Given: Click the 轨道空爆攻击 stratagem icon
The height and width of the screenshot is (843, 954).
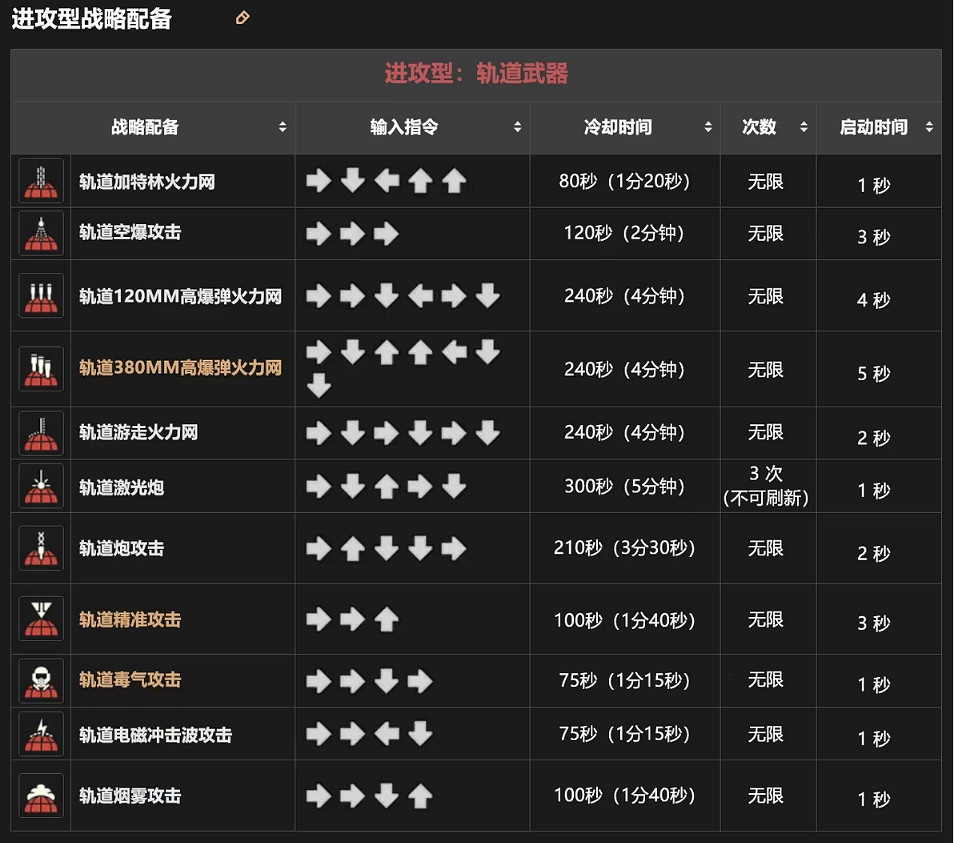Looking at the screenshot, I should (x=41, y=233).
